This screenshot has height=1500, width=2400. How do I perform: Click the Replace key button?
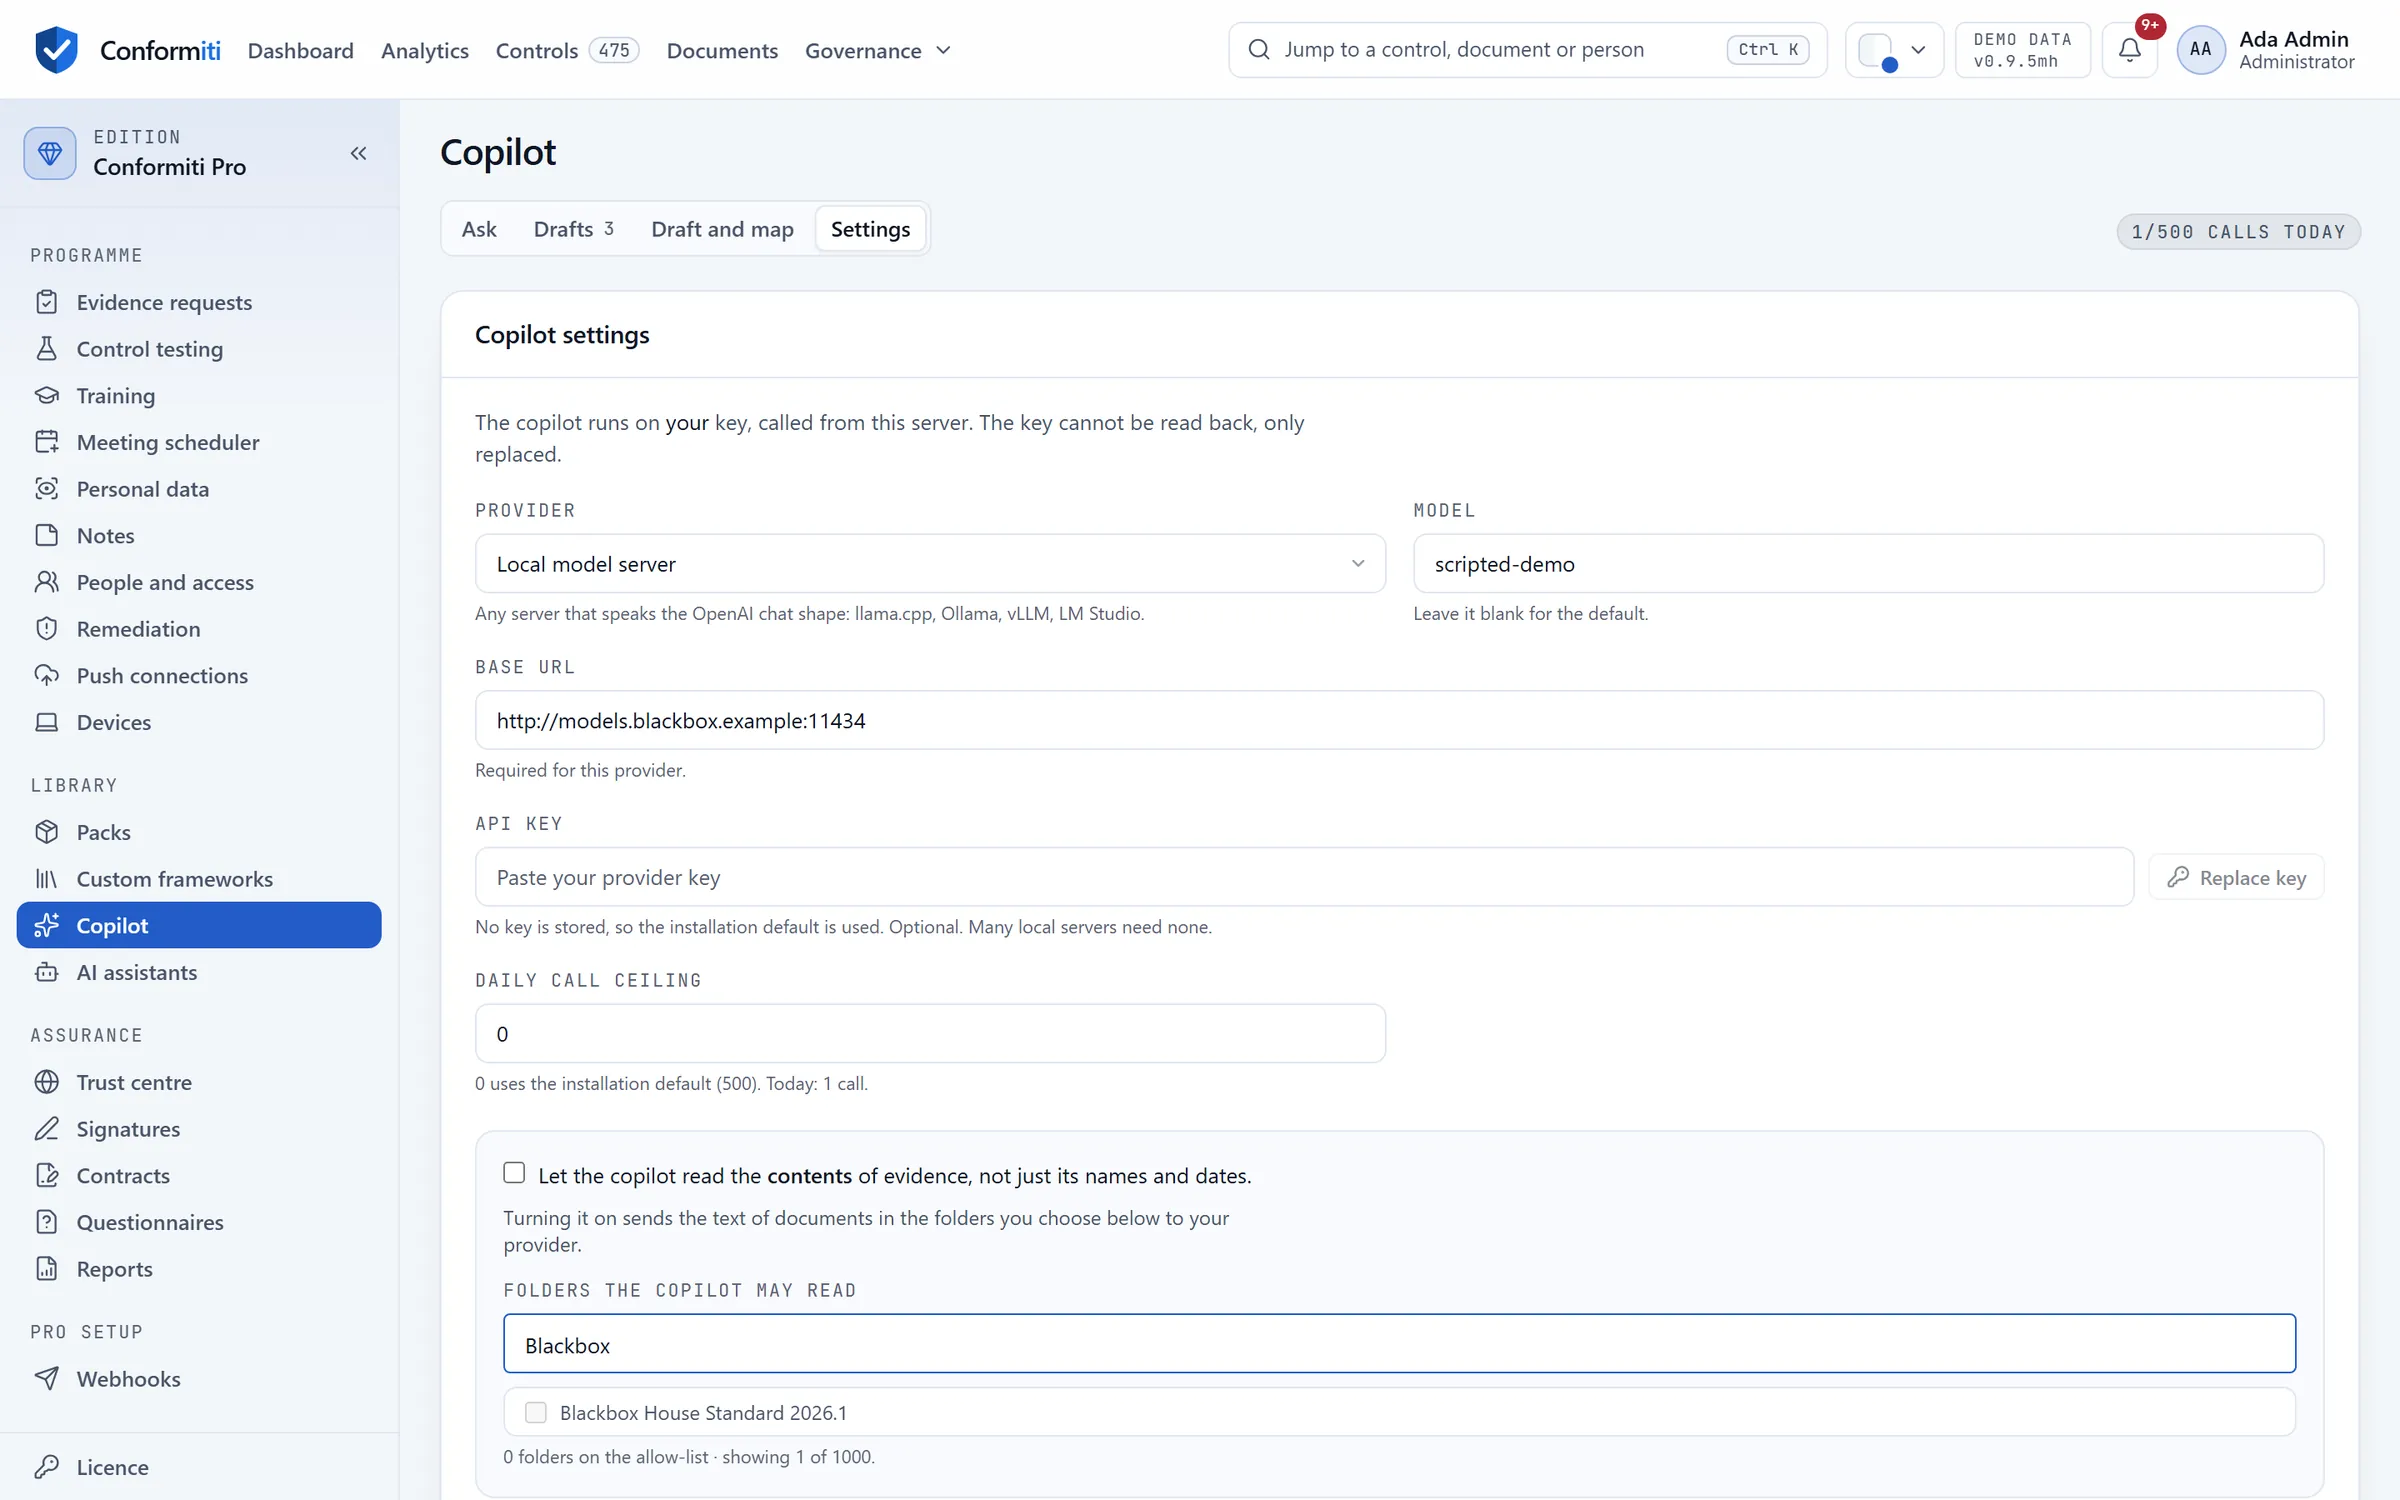tap(2236, 877)
